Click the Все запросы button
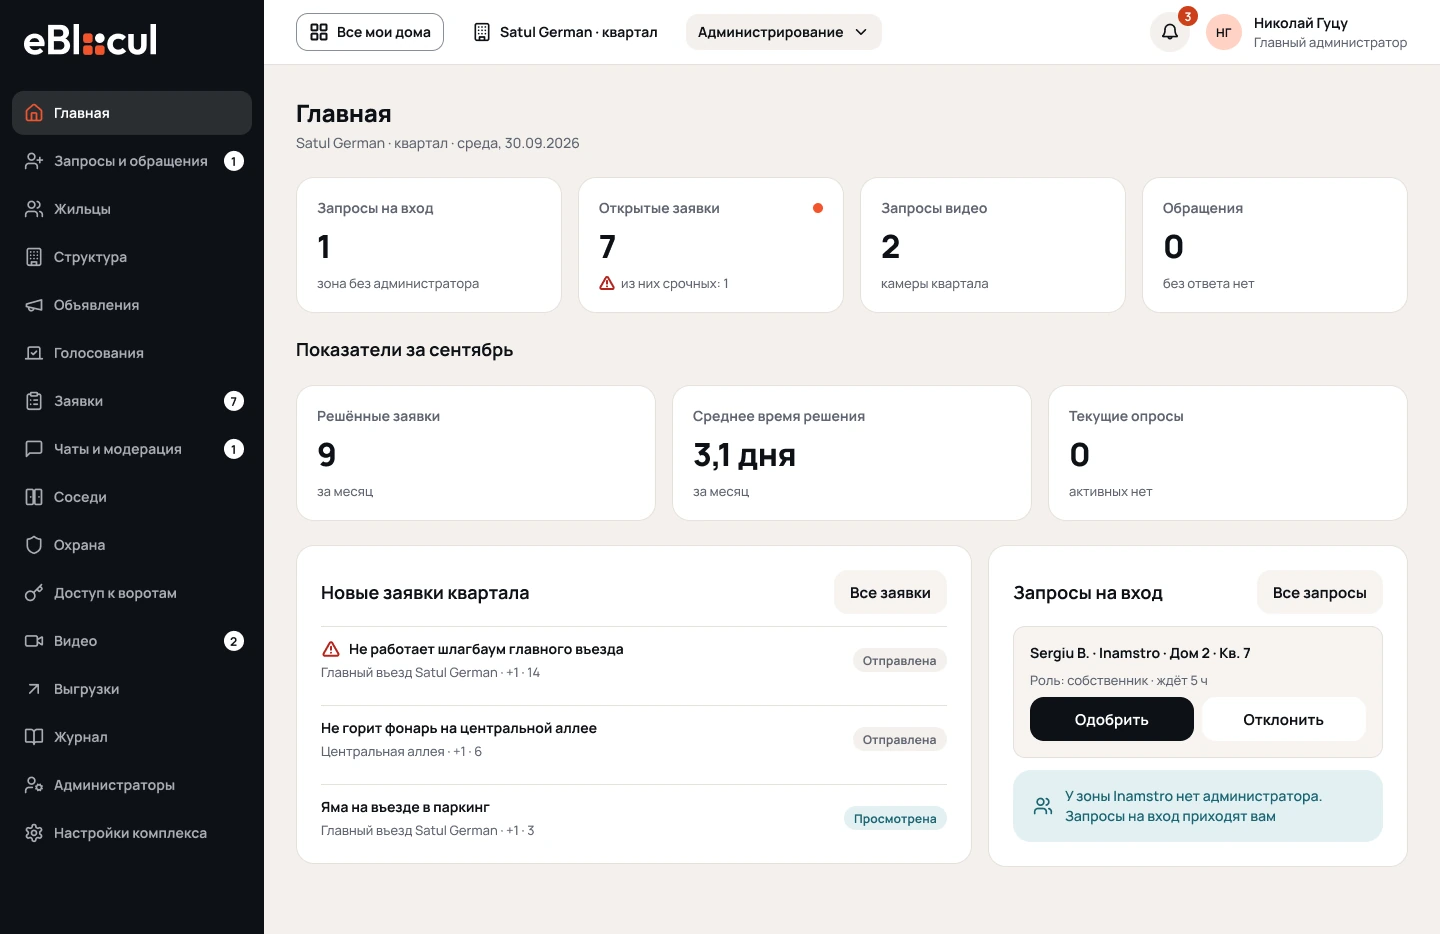The height and width of the screenshot is (934, 1440). click(1320, 593)
